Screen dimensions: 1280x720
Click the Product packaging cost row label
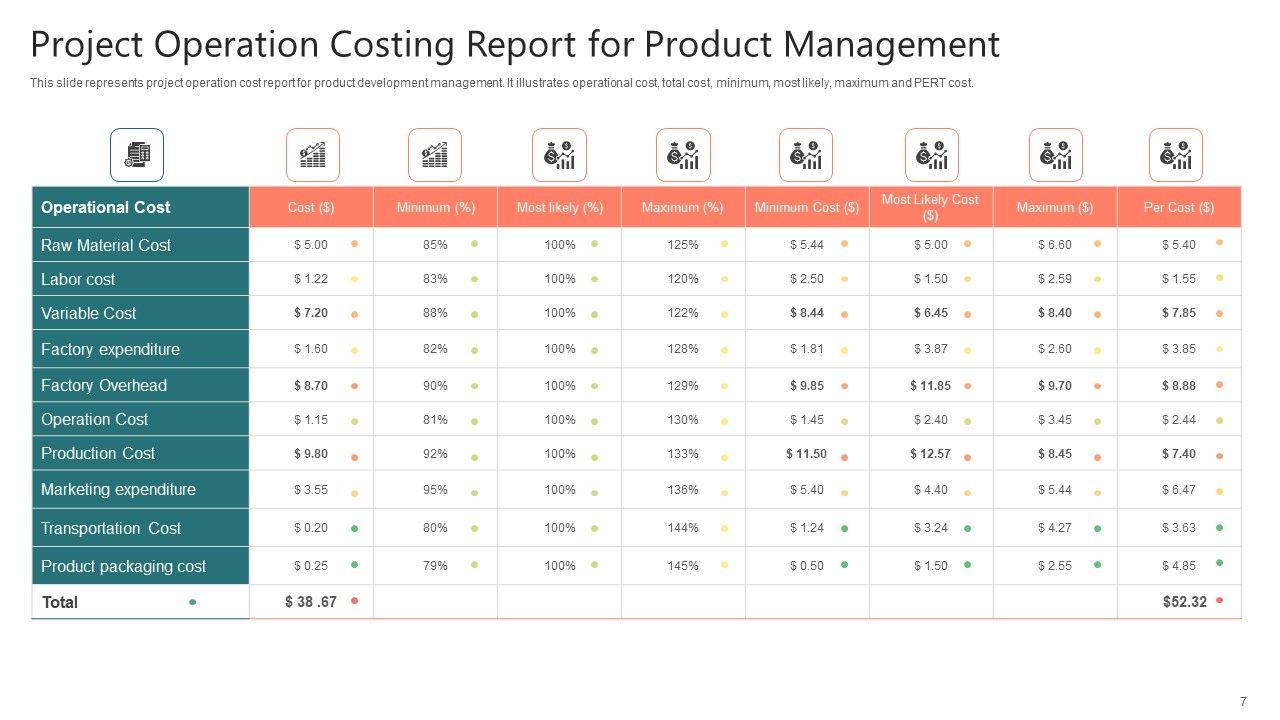point(123,566)
